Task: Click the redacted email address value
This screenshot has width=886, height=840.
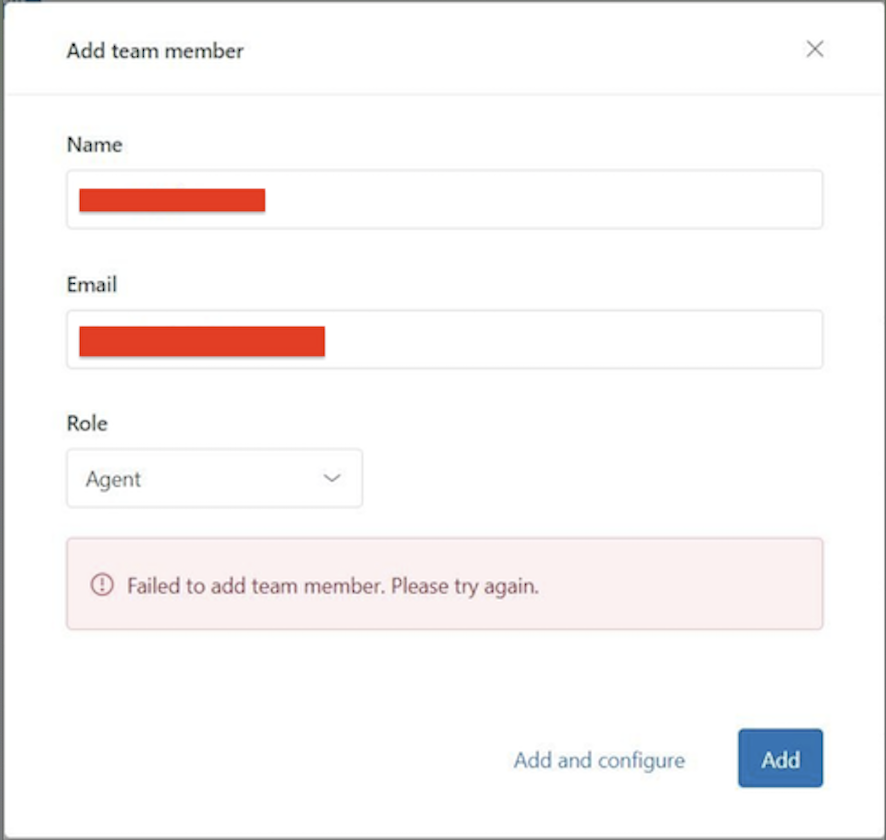Action: pyautogui.click(x=202, y=341)
